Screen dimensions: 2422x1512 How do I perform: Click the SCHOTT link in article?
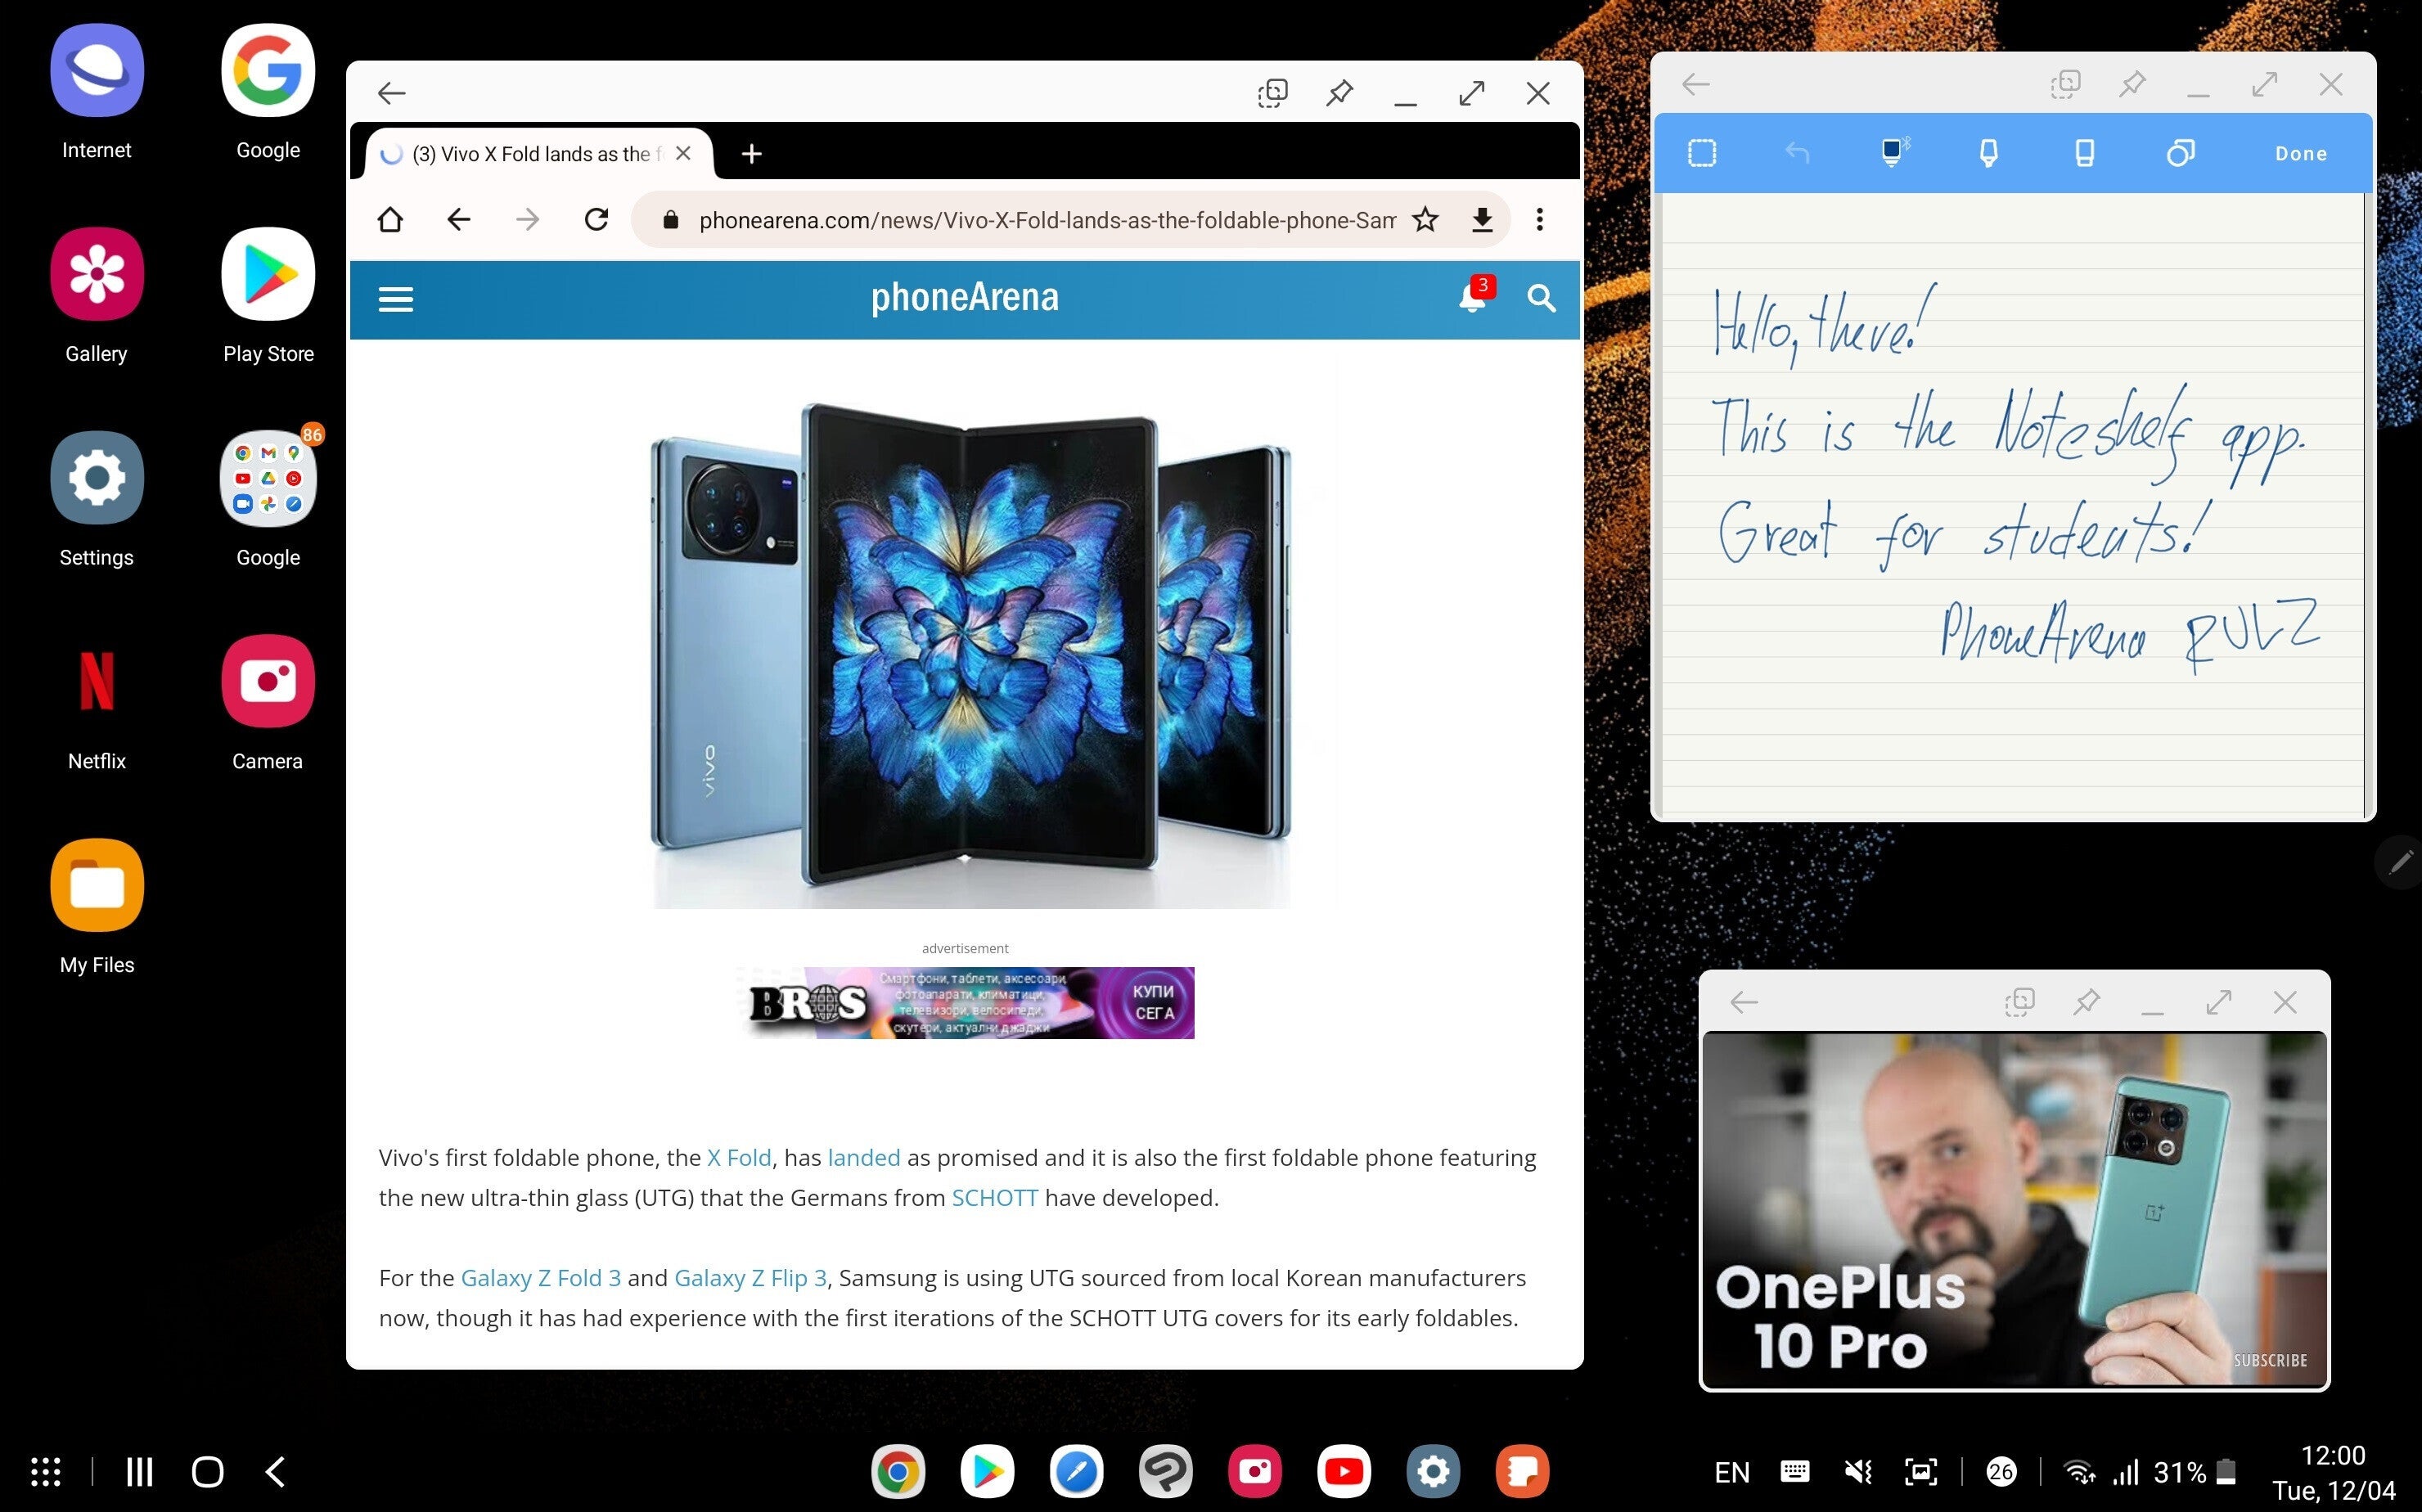(994, 1197)
